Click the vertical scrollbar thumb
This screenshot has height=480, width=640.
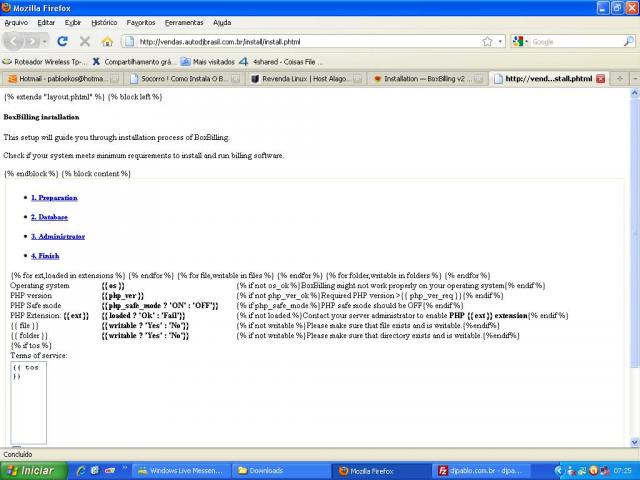(635, 233)
